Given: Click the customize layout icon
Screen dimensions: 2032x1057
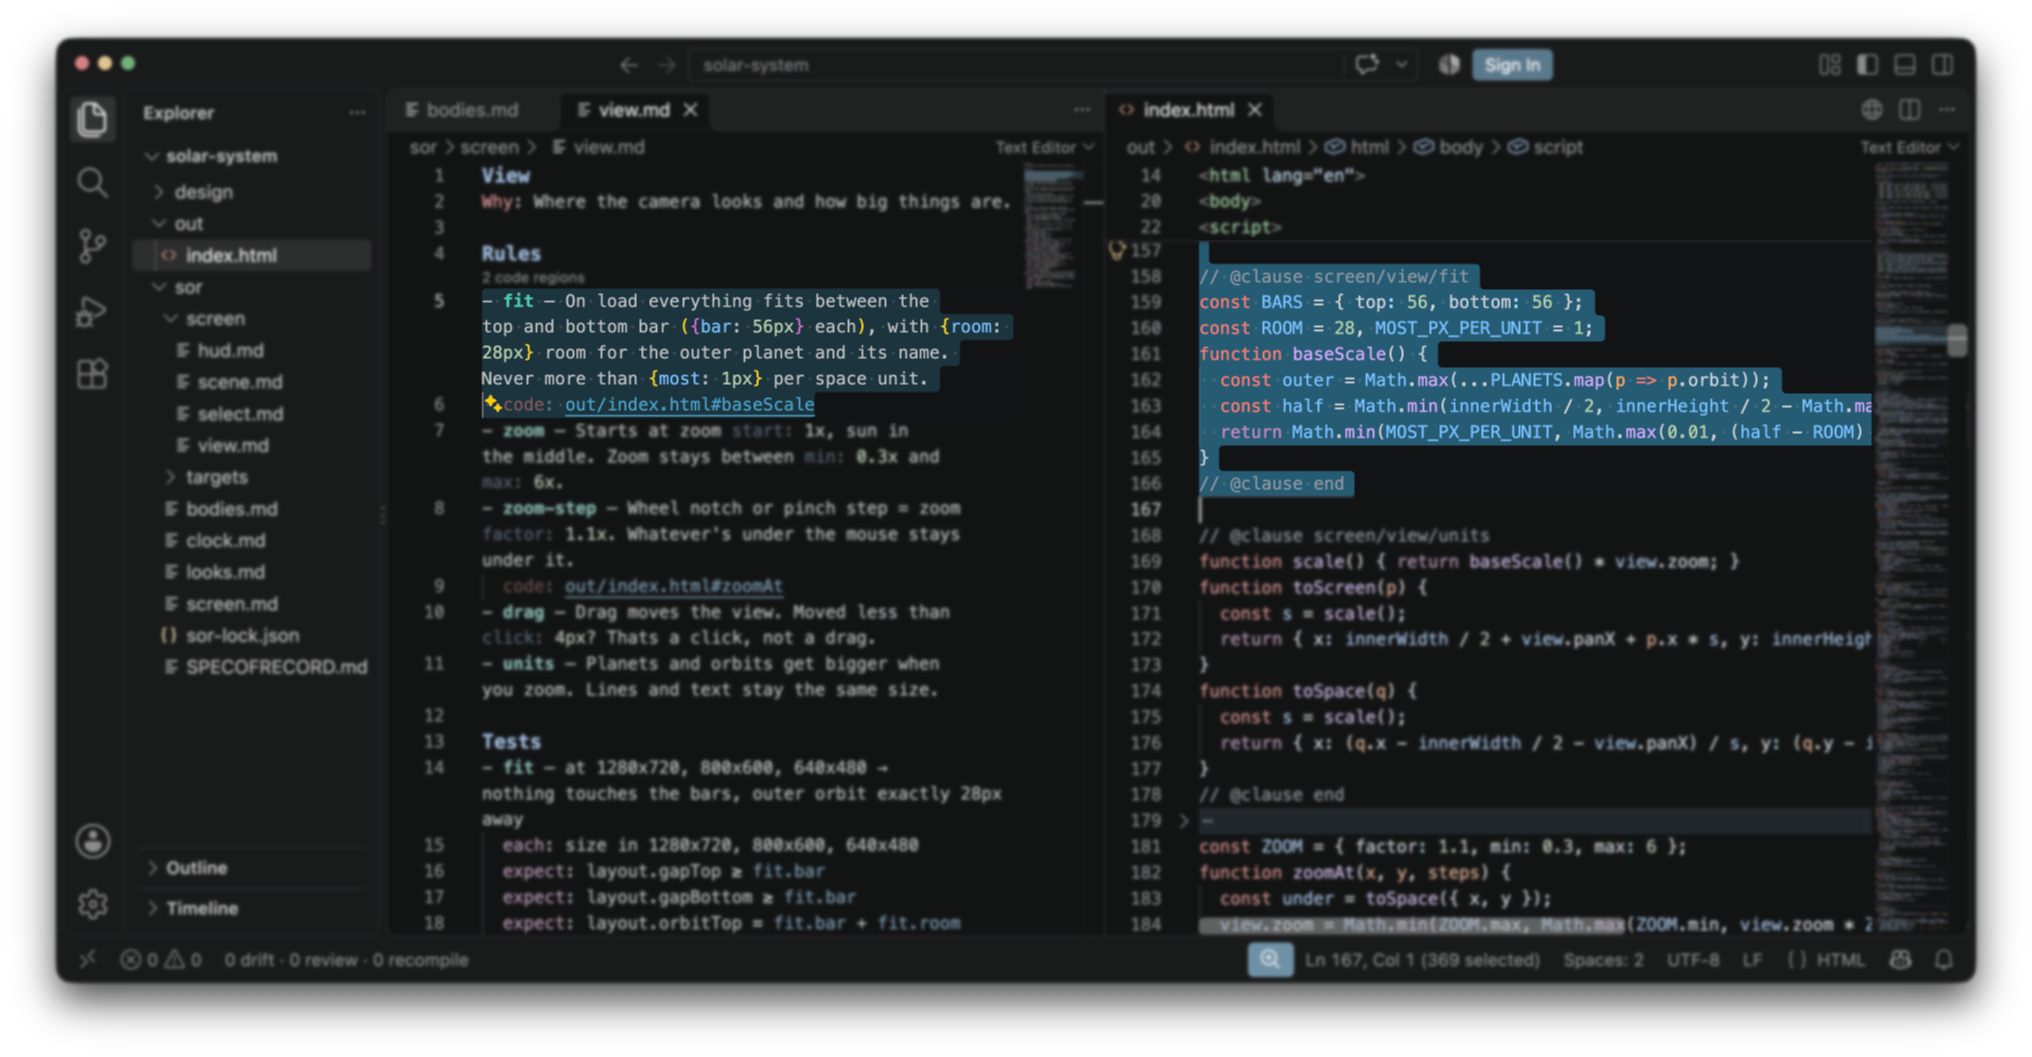Looking at the screenshot, I should tap(1829, 65).
